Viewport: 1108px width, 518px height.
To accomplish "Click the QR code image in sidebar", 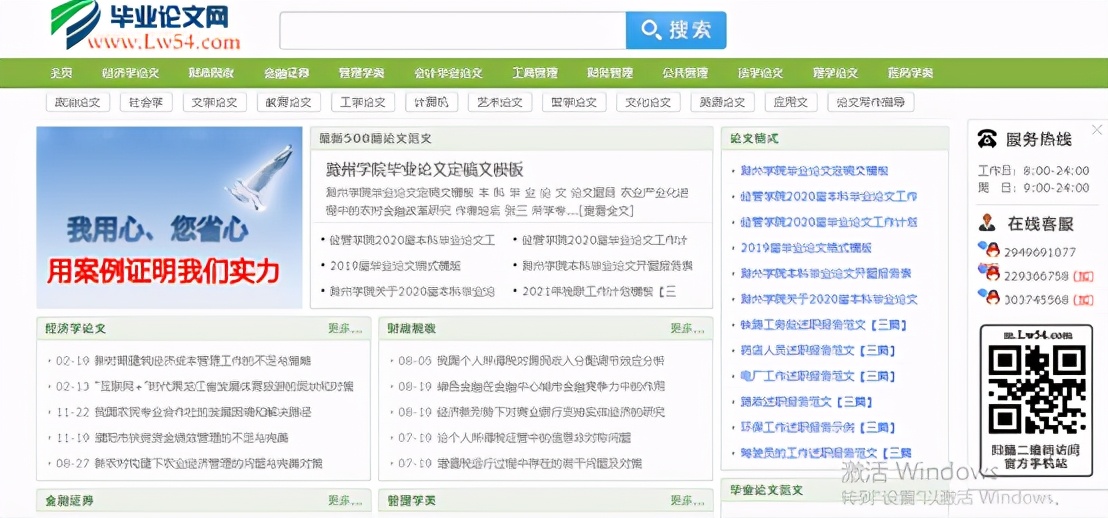I will coord(1036,390).
